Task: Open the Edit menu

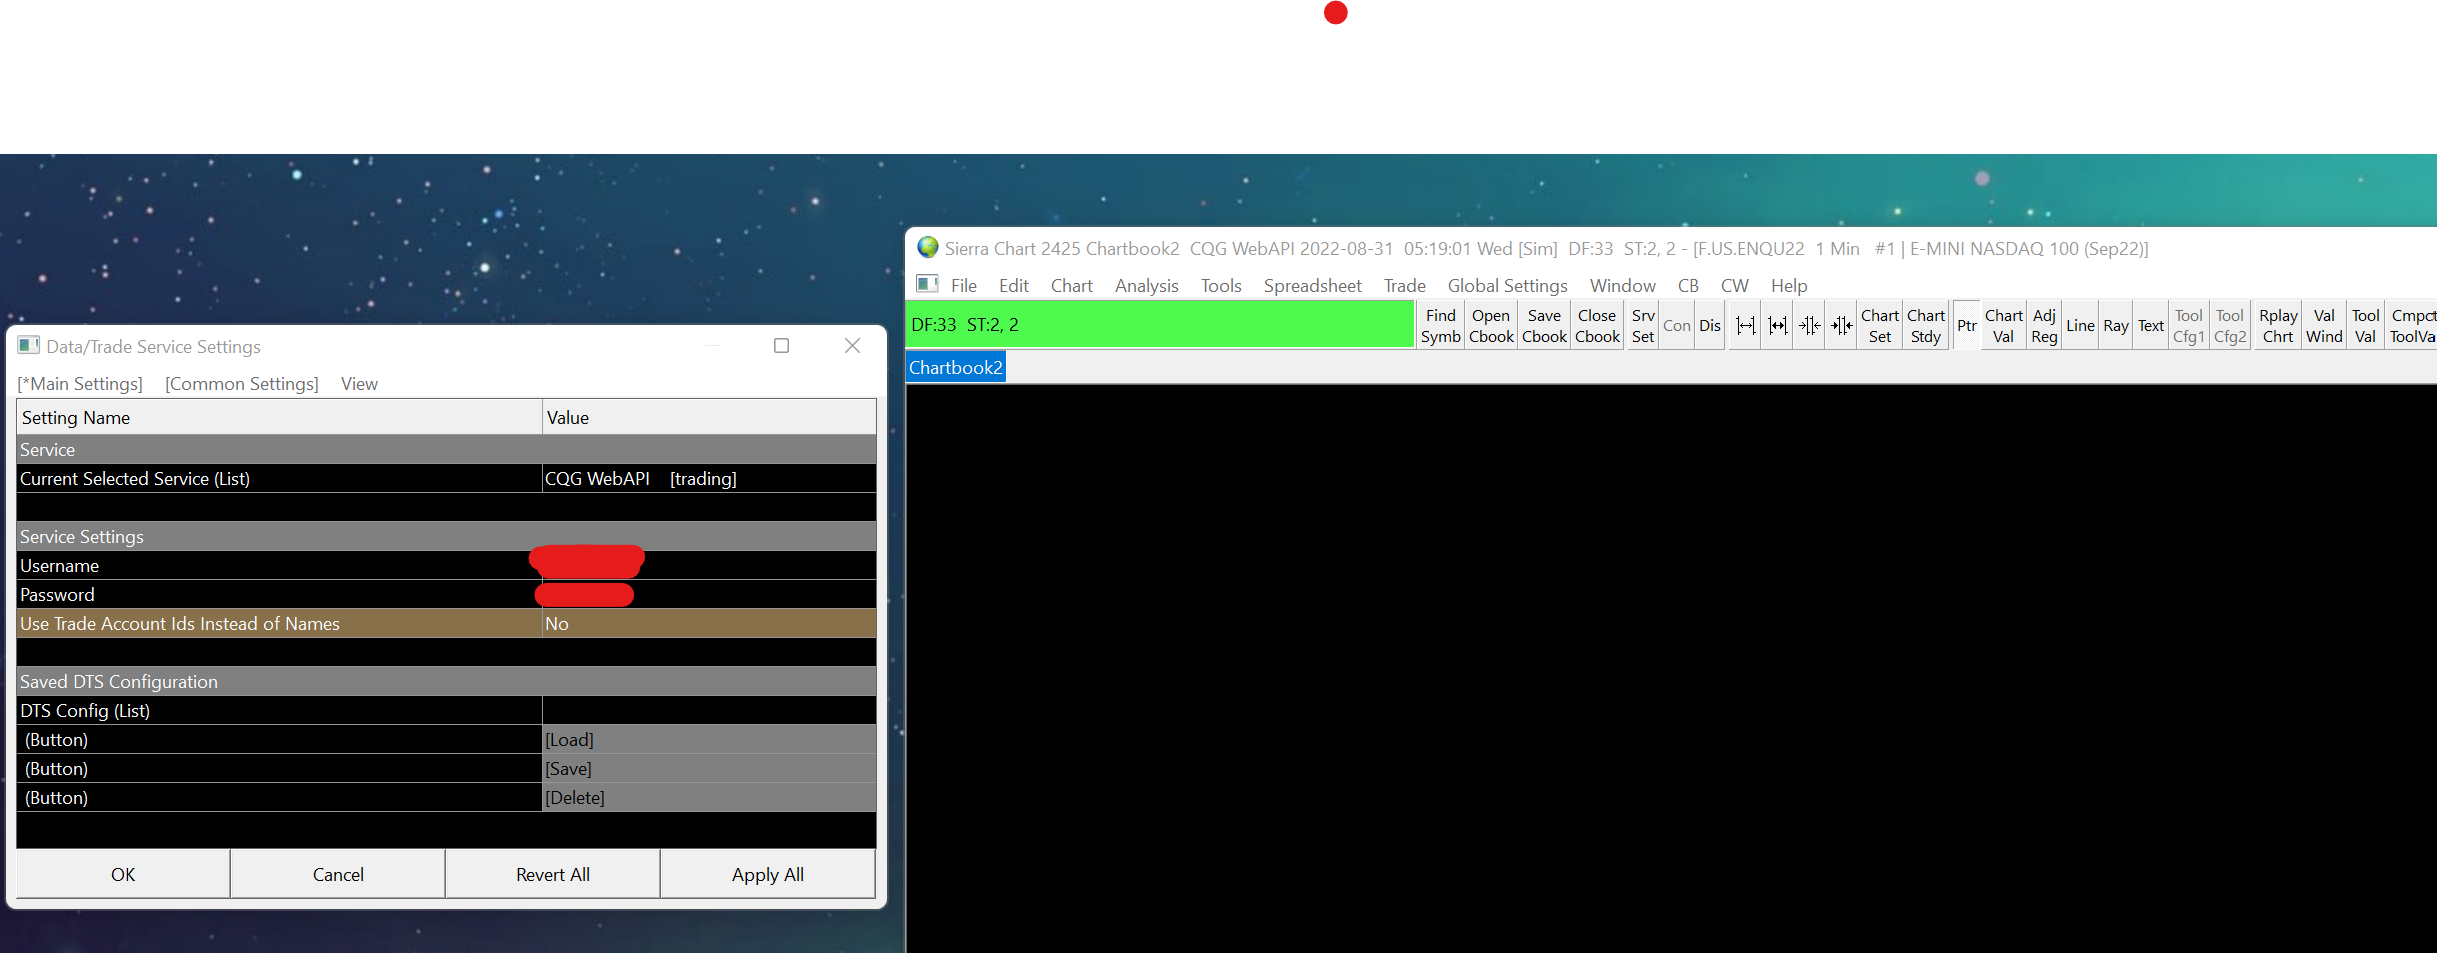Action: (1014, 286)
